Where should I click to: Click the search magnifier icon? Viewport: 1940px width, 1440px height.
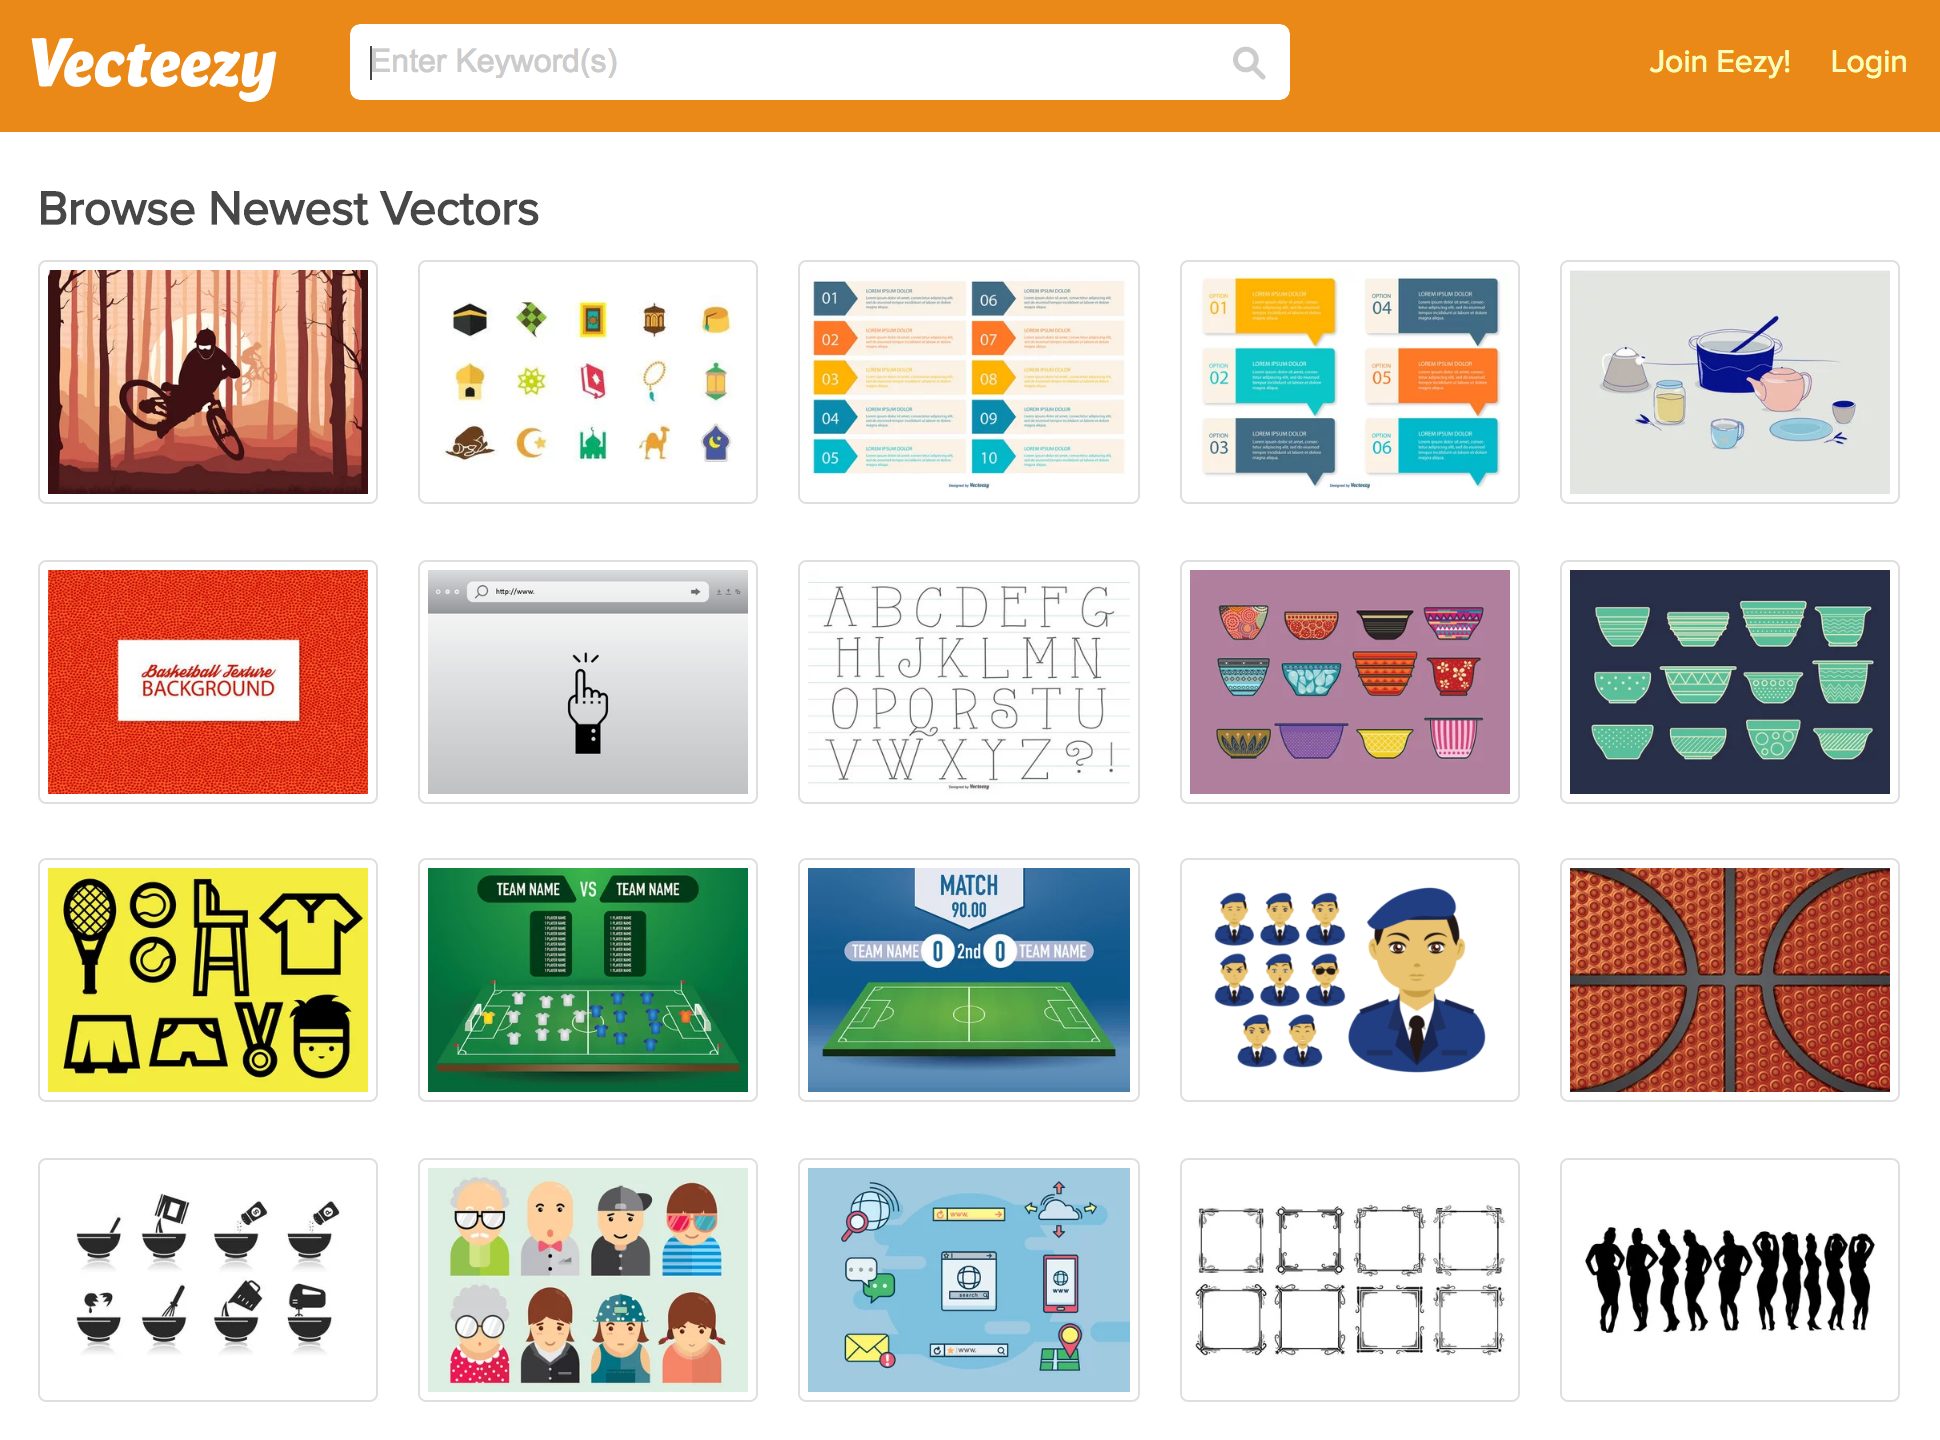[1248, 63]
